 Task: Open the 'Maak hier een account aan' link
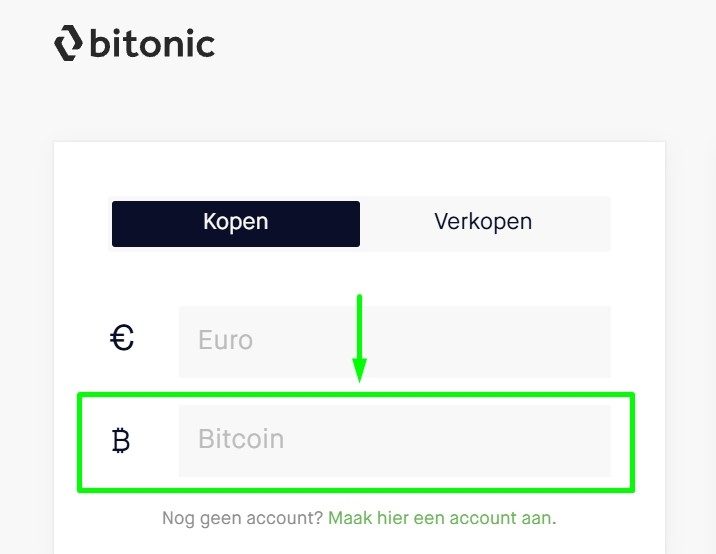click(441, 518)
